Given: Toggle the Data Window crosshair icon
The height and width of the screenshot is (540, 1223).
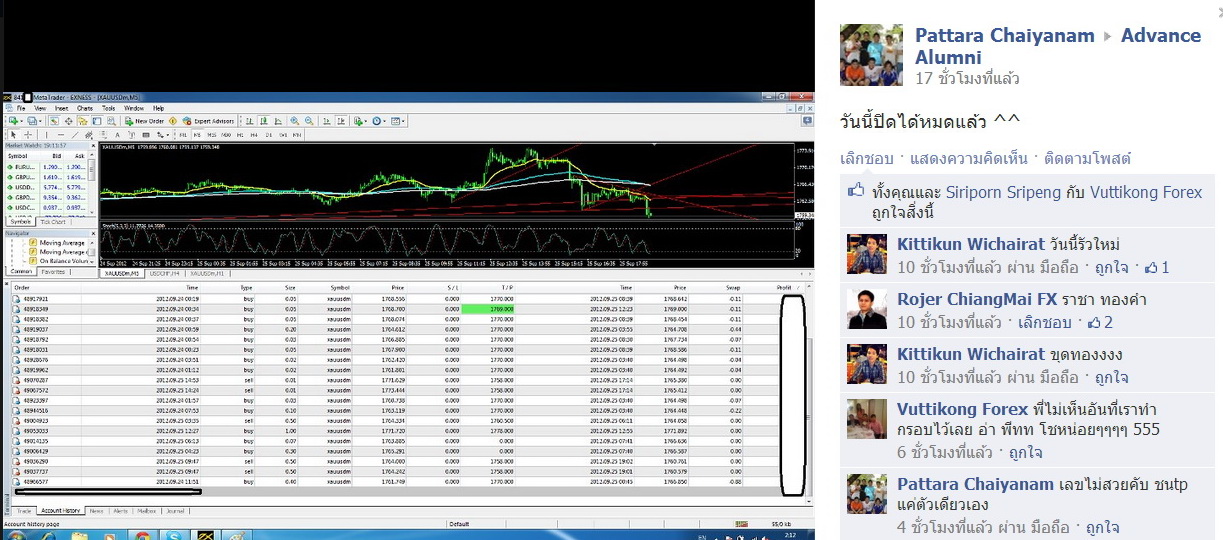Looking at the screenshot, I should coord(68,121).
